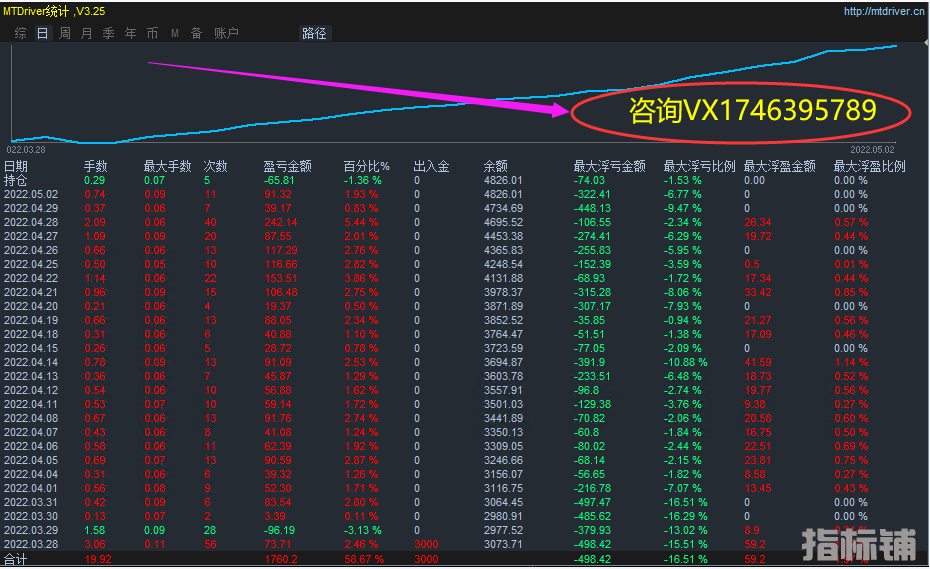Select the 账户 account tab
Viewport: 930px width, 569px height.
tap(226, 33)
